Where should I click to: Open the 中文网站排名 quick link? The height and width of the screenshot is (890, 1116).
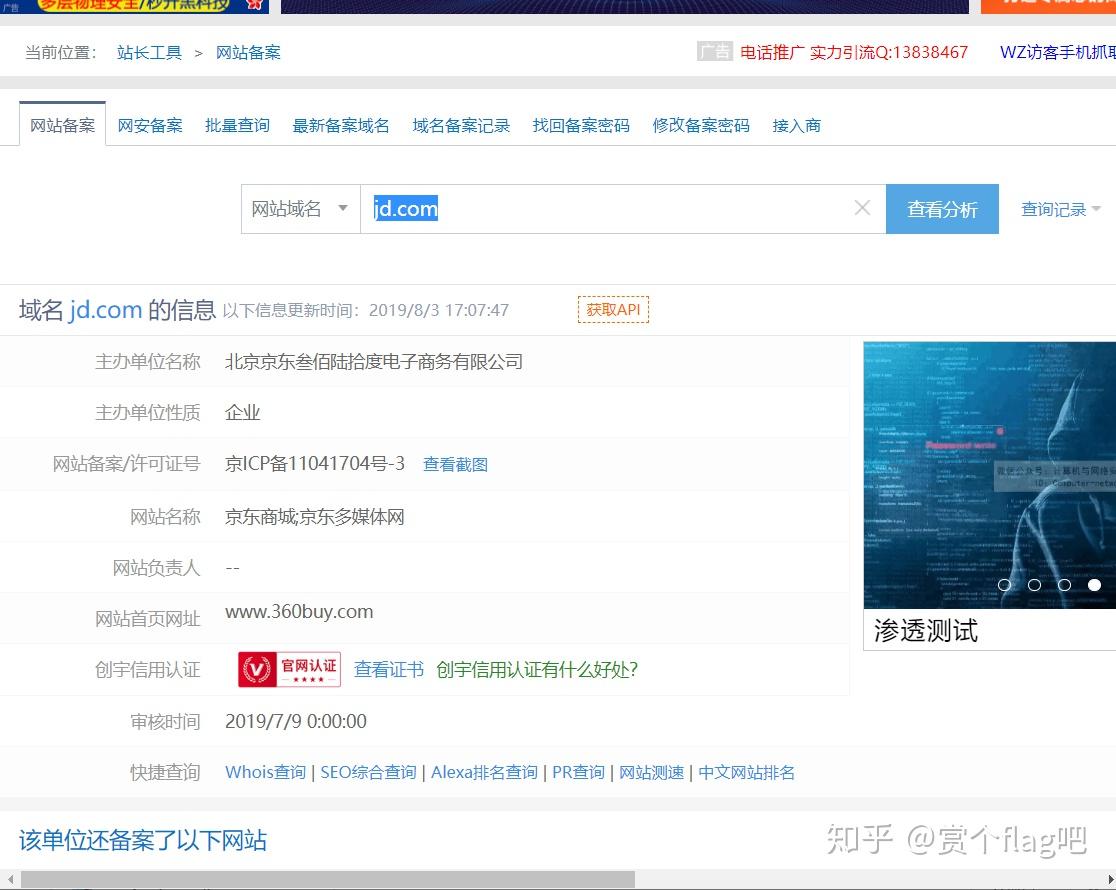pos(747,773)
